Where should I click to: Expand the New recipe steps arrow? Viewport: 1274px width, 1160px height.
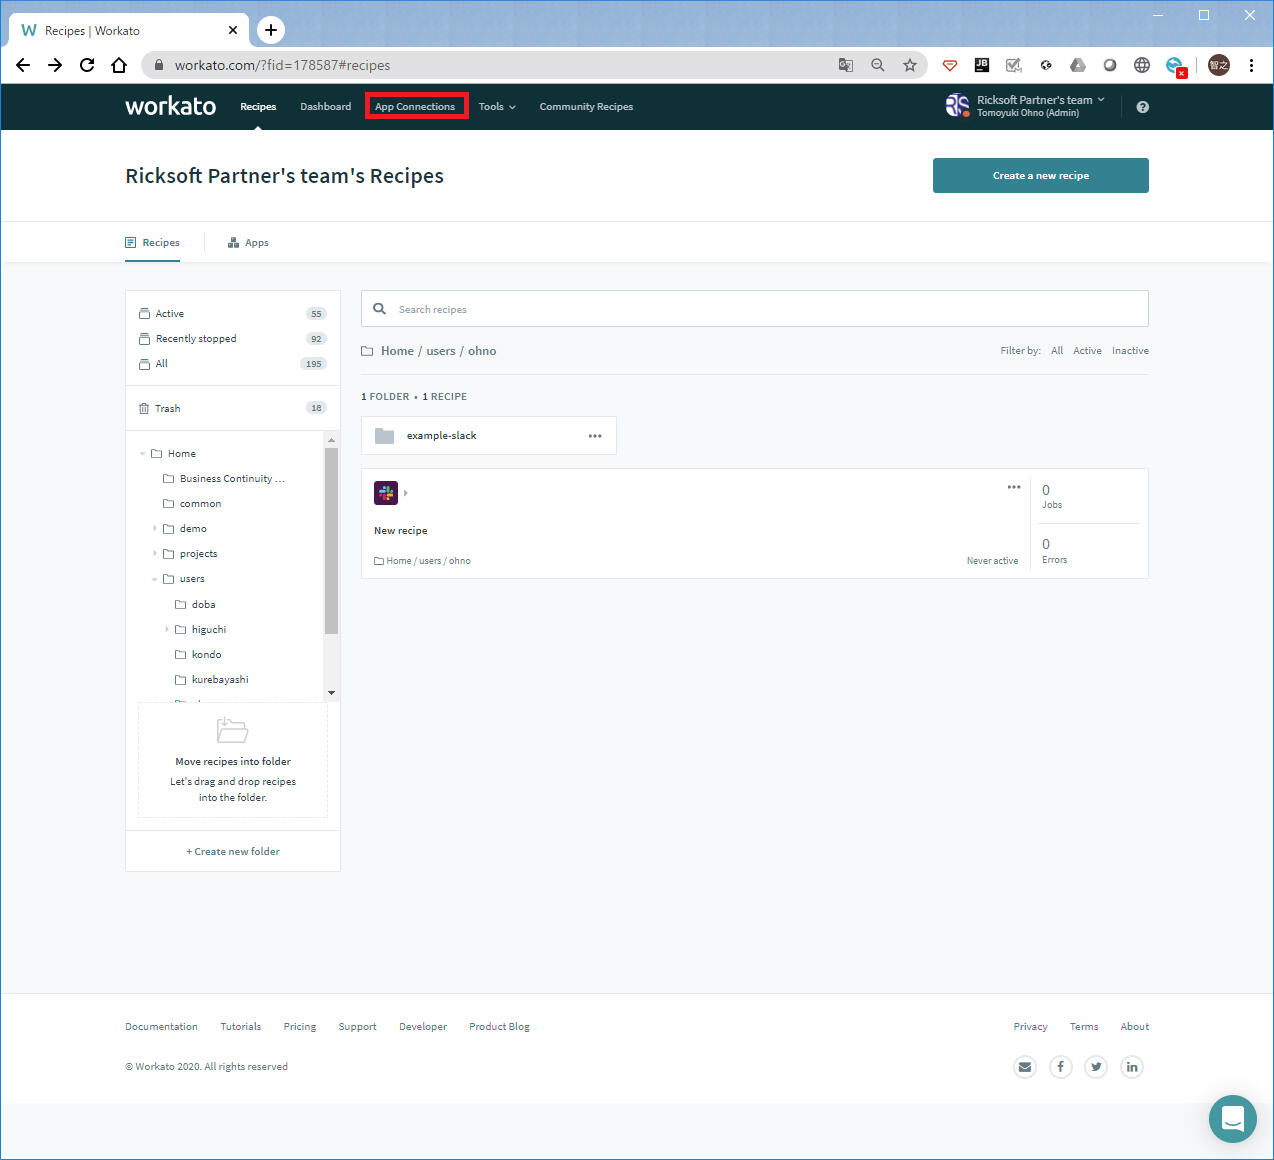[x=405, y=493]
